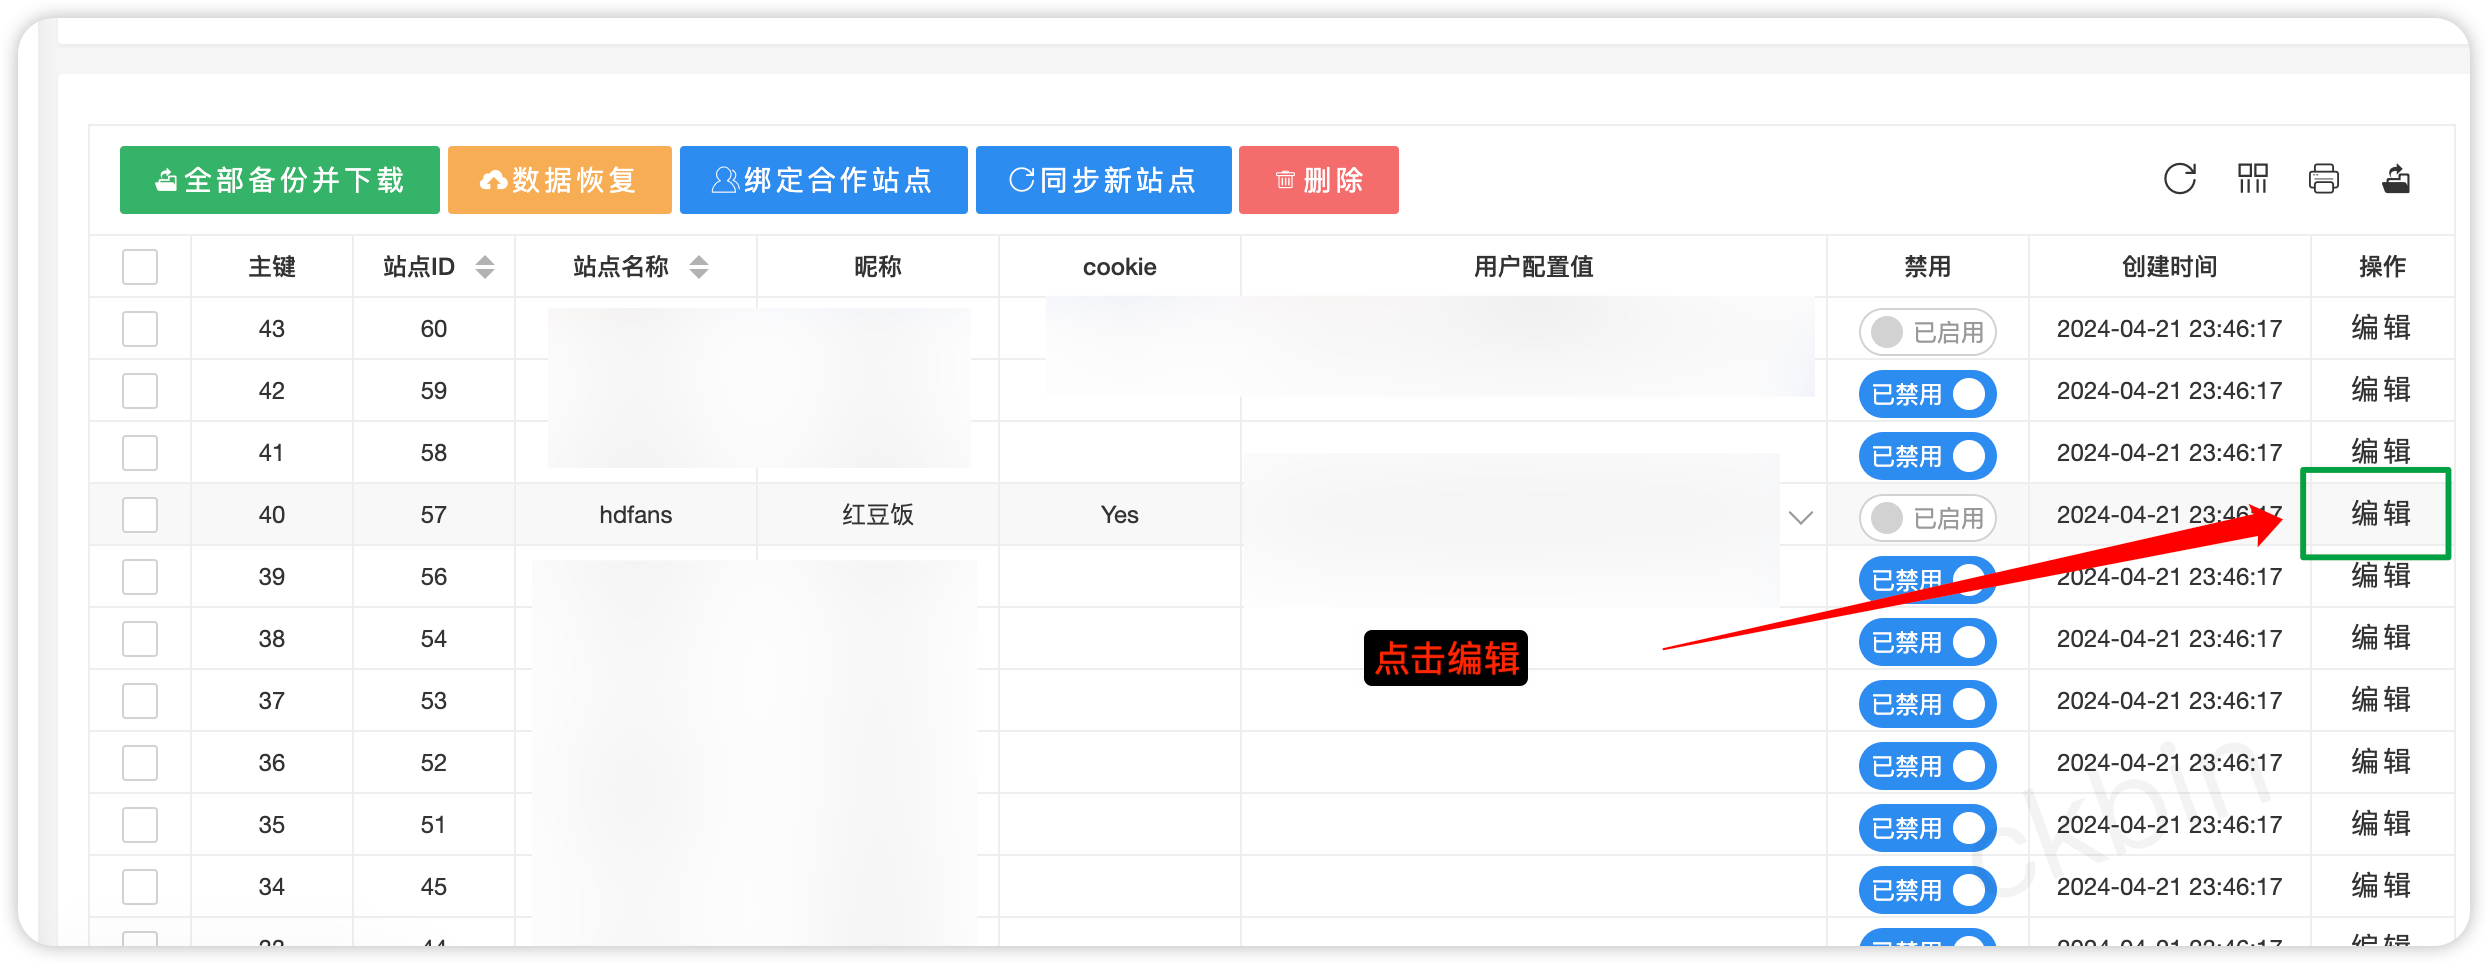Click the 用户配置值 column header
Viewport: 2488px width, 964px height.
click(x=1534, y=267)
